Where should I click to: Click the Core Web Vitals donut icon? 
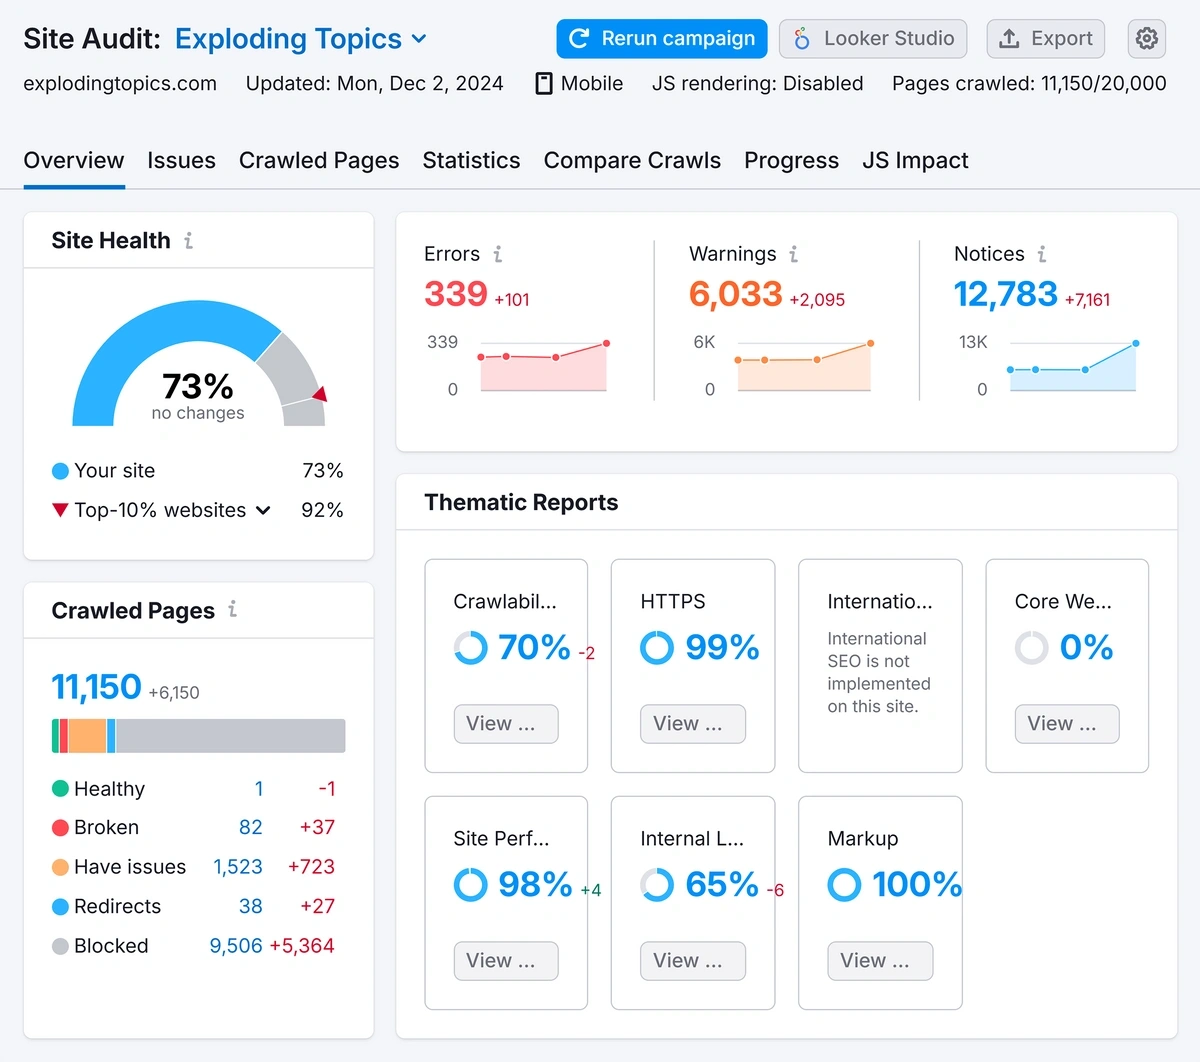(1032, 648)
